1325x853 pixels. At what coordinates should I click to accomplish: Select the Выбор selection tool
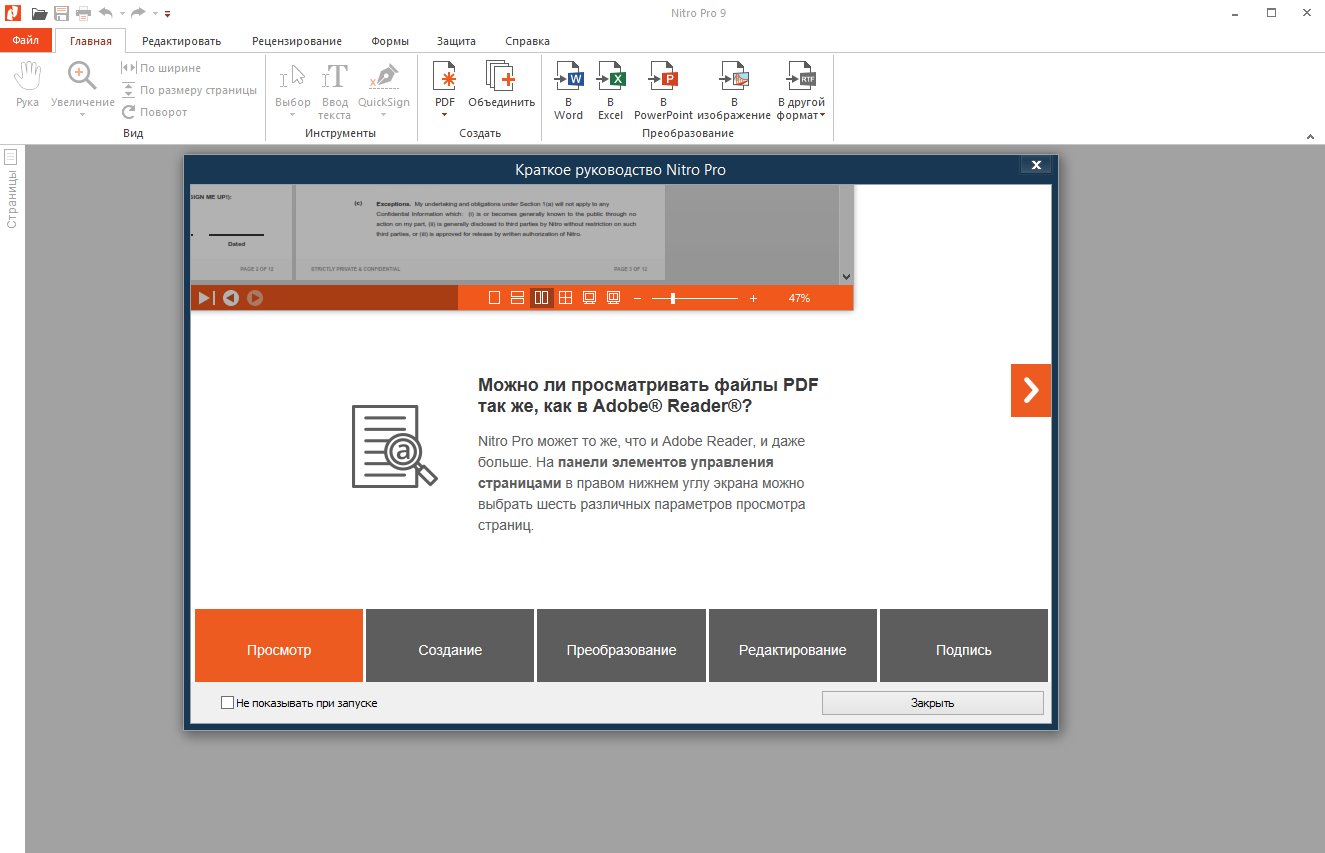(x=293, y=90)
